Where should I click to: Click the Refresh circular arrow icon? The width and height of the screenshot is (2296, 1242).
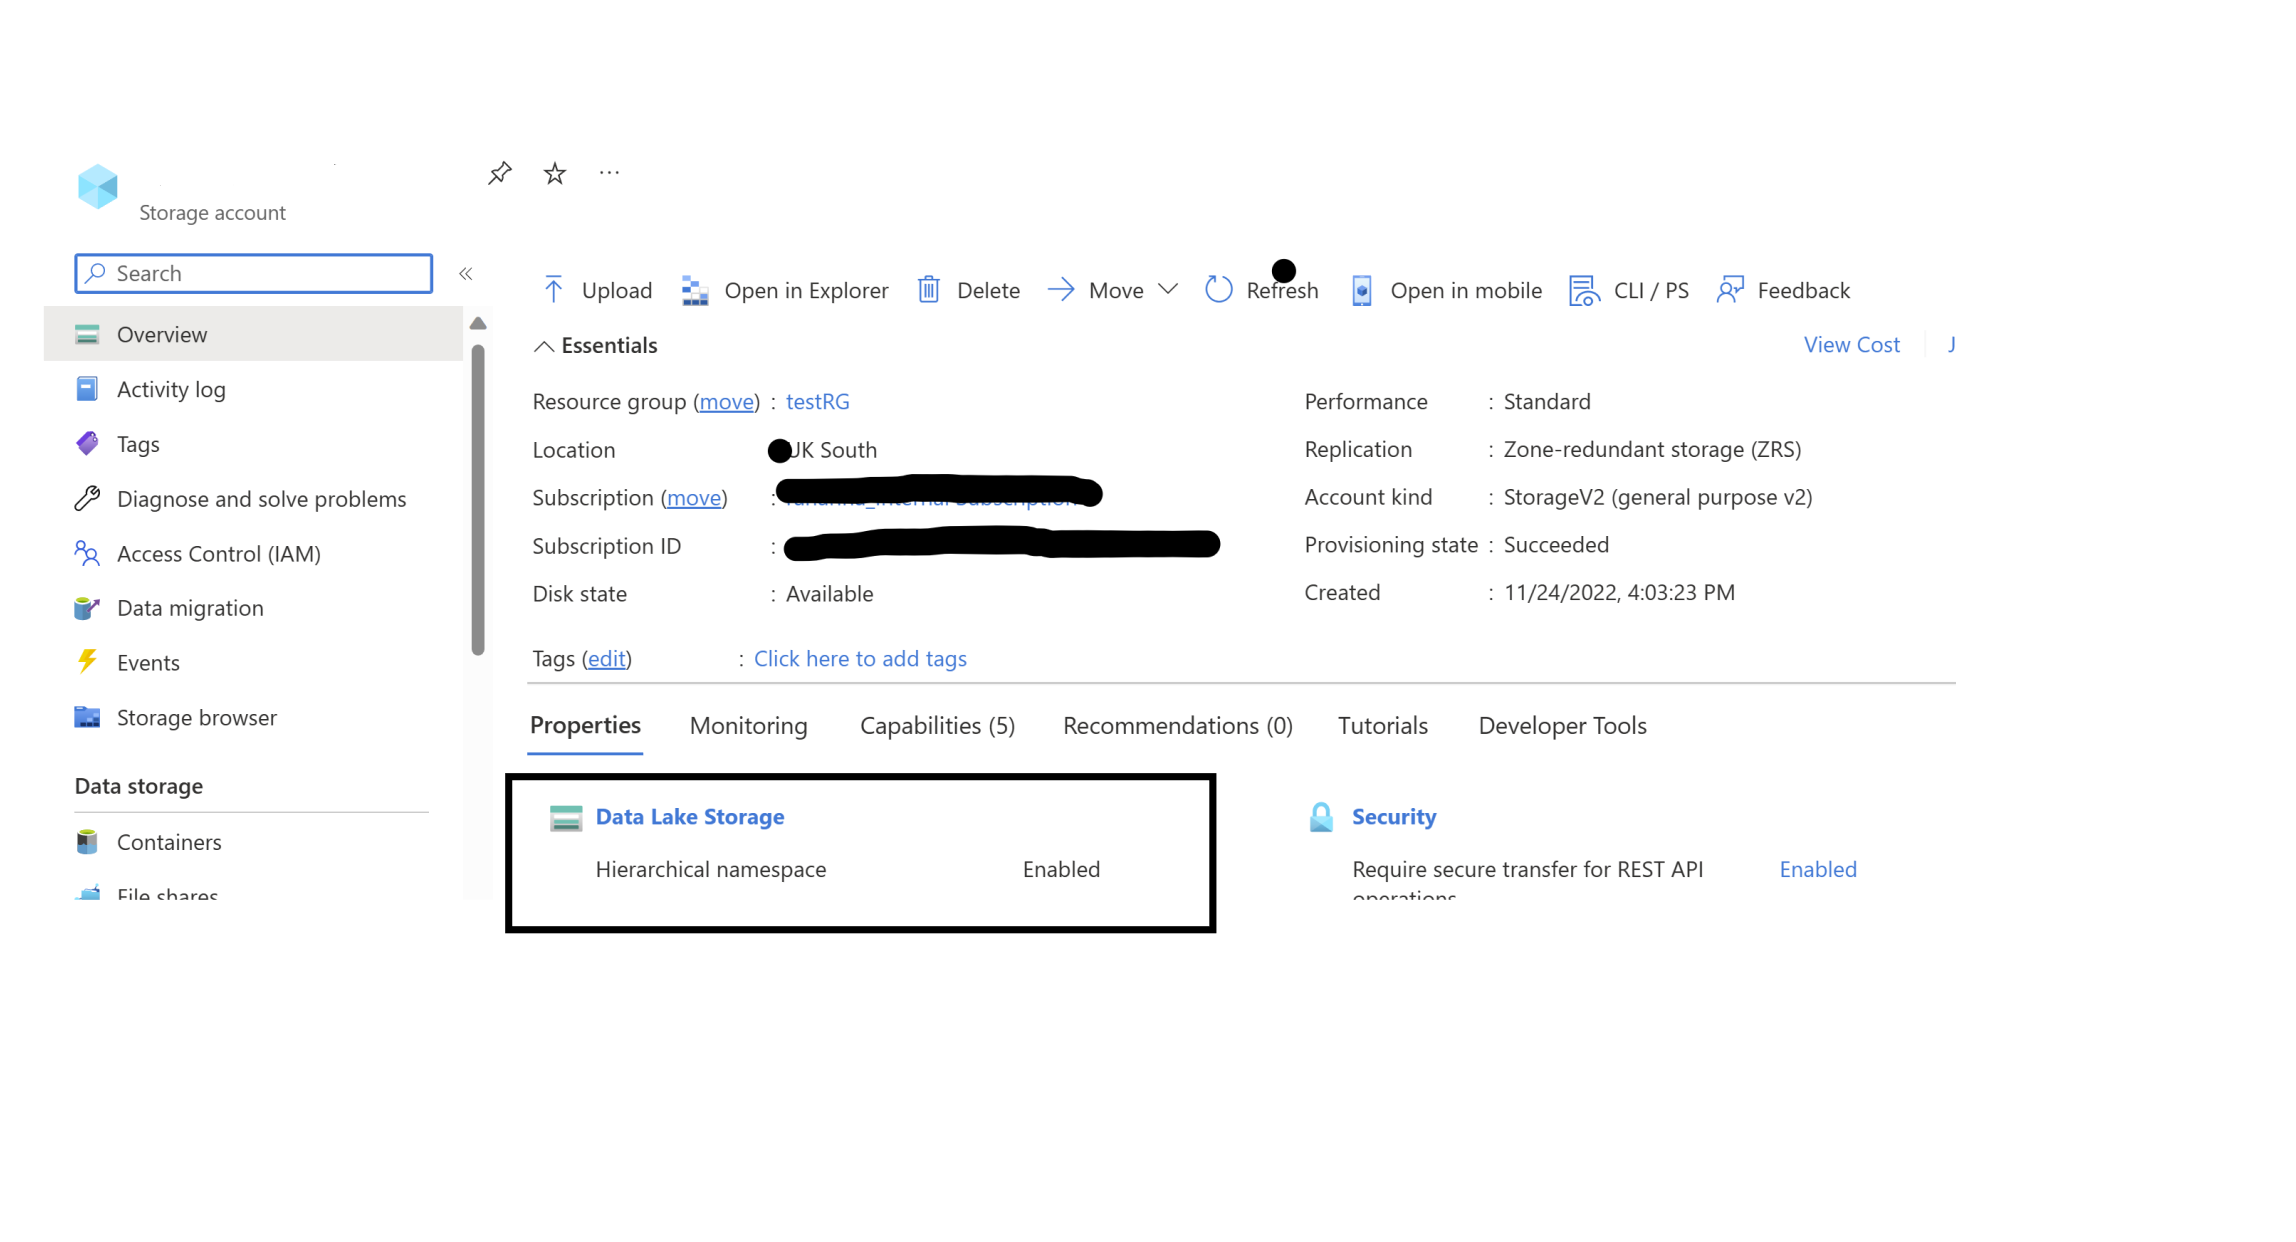pos(1219,290)
